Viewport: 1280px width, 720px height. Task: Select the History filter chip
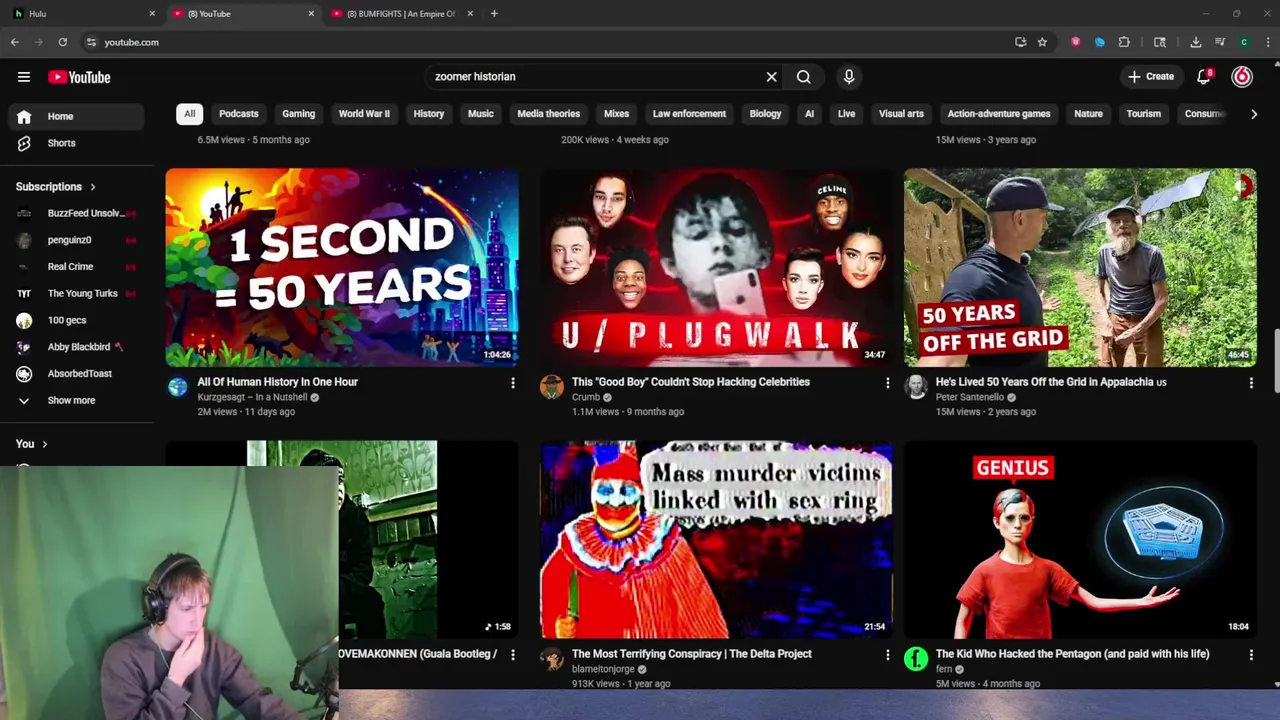point(429,114)
